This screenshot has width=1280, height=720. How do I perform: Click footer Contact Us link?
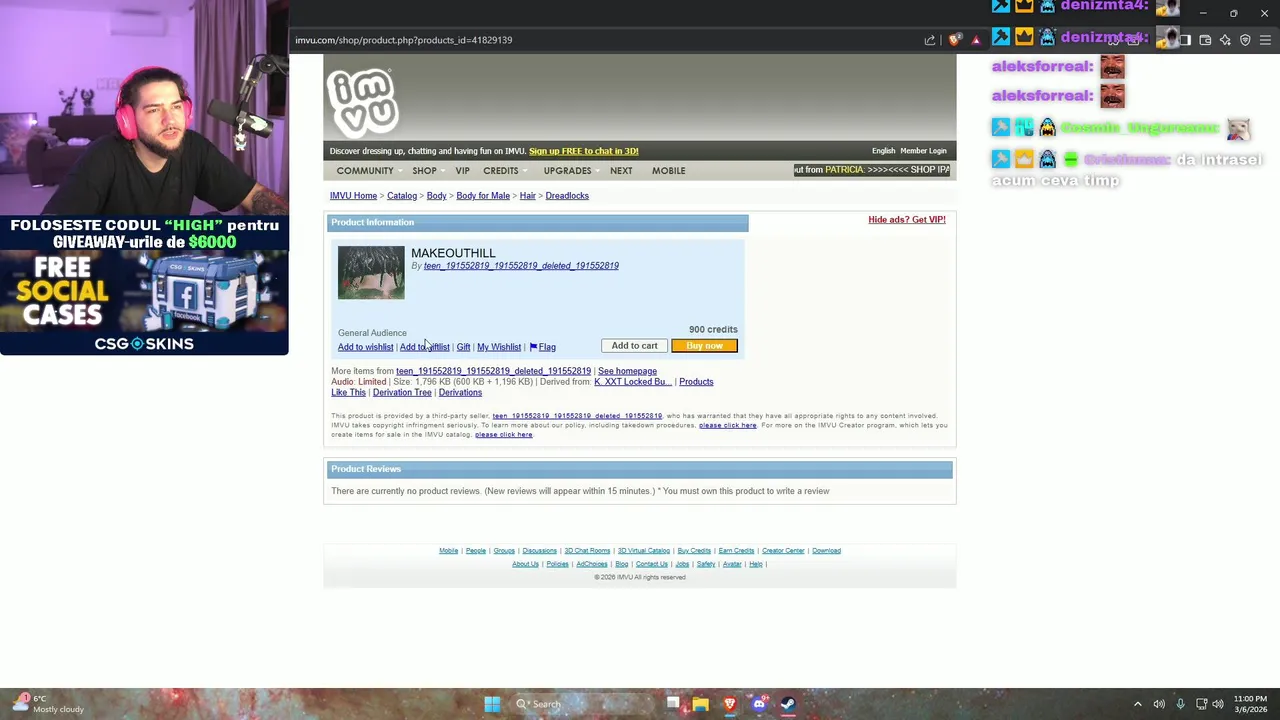click(651, 564)
